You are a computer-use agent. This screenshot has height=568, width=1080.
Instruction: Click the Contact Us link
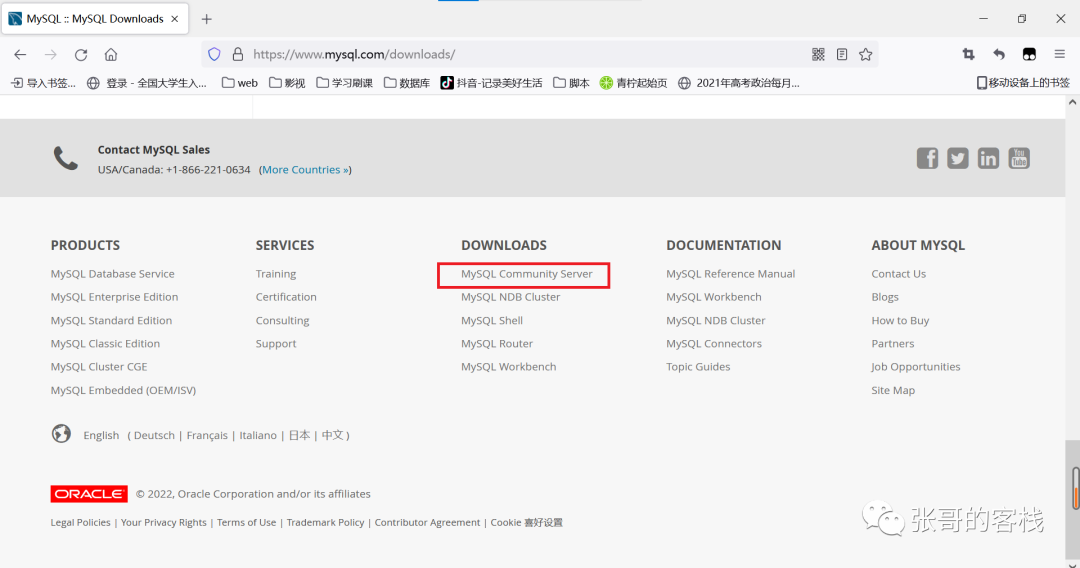coord(898,273)
